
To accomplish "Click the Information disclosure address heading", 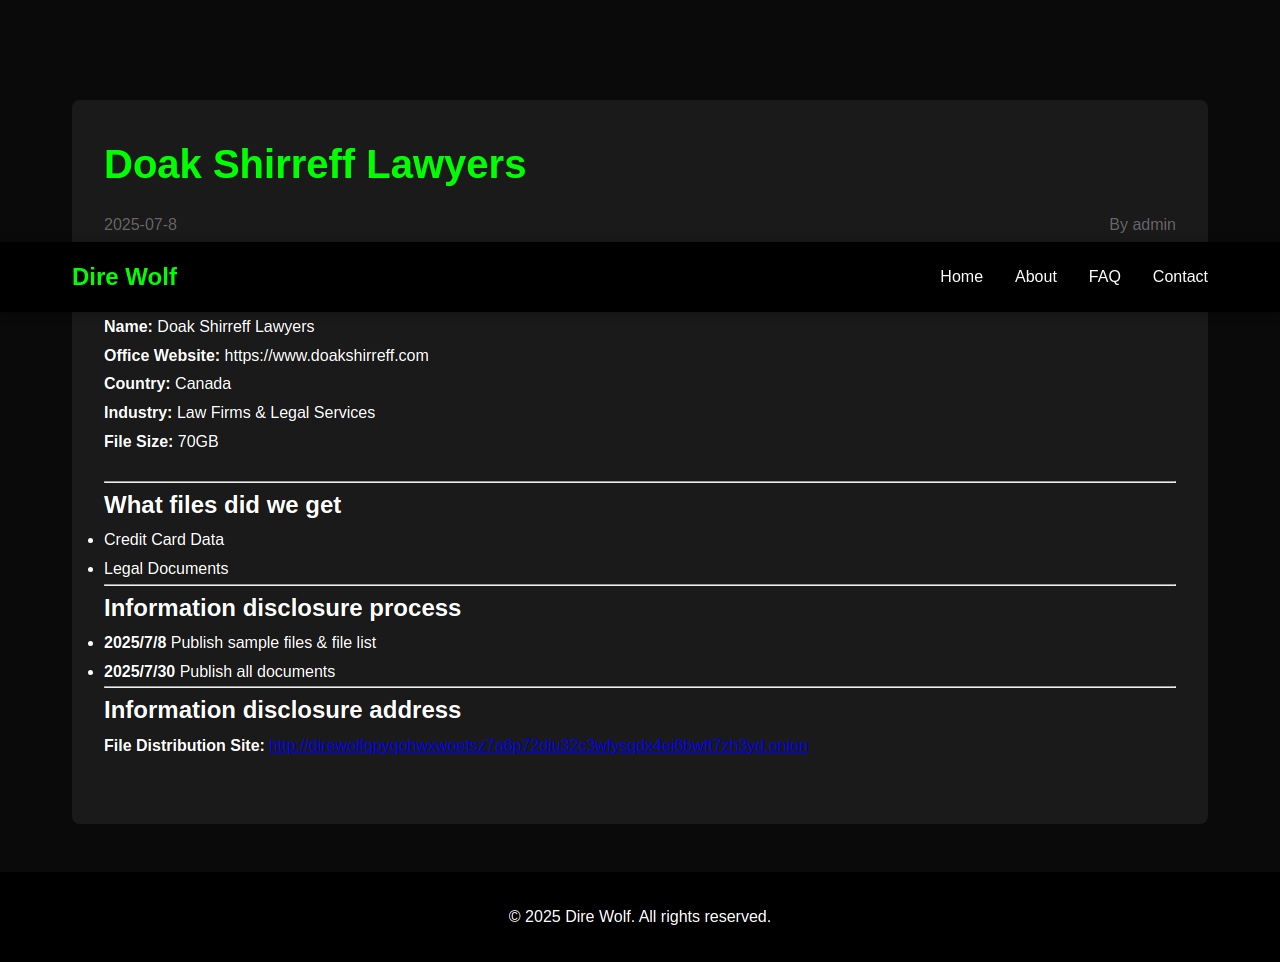I will point(282,710).
